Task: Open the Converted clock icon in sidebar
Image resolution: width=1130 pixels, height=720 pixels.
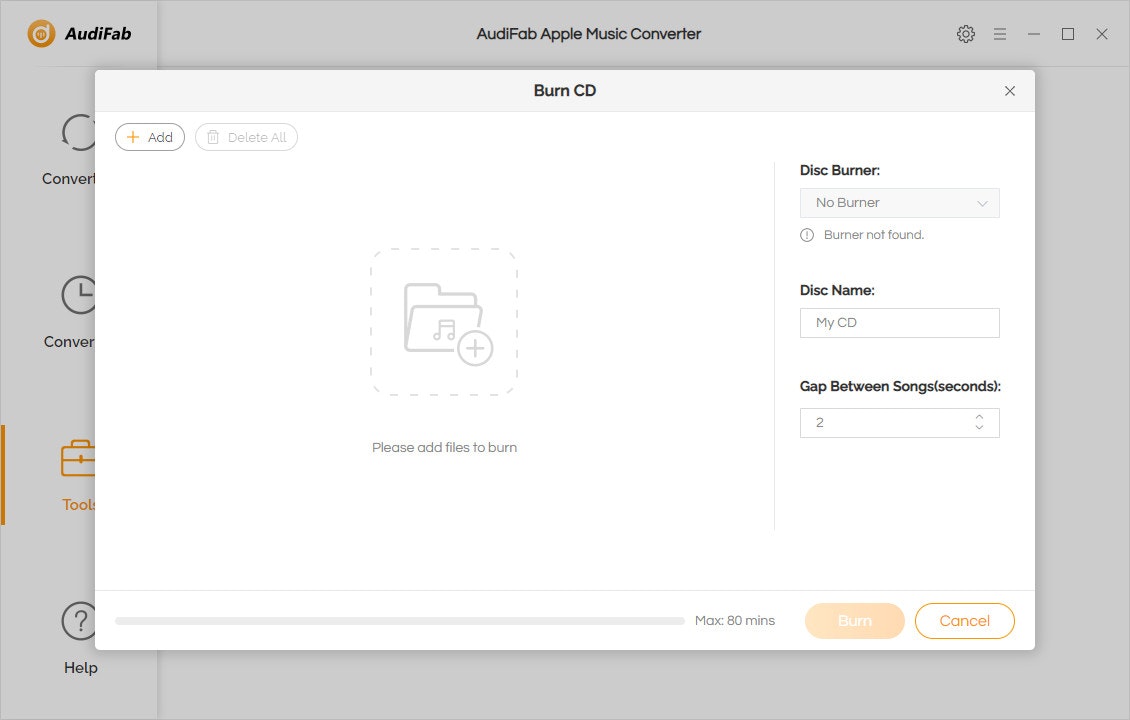Action: tap(79, 295)
